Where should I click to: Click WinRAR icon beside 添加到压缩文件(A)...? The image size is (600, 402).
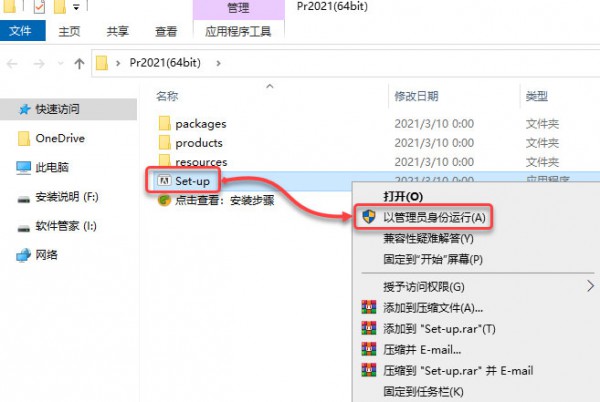(x=369, y=307)
